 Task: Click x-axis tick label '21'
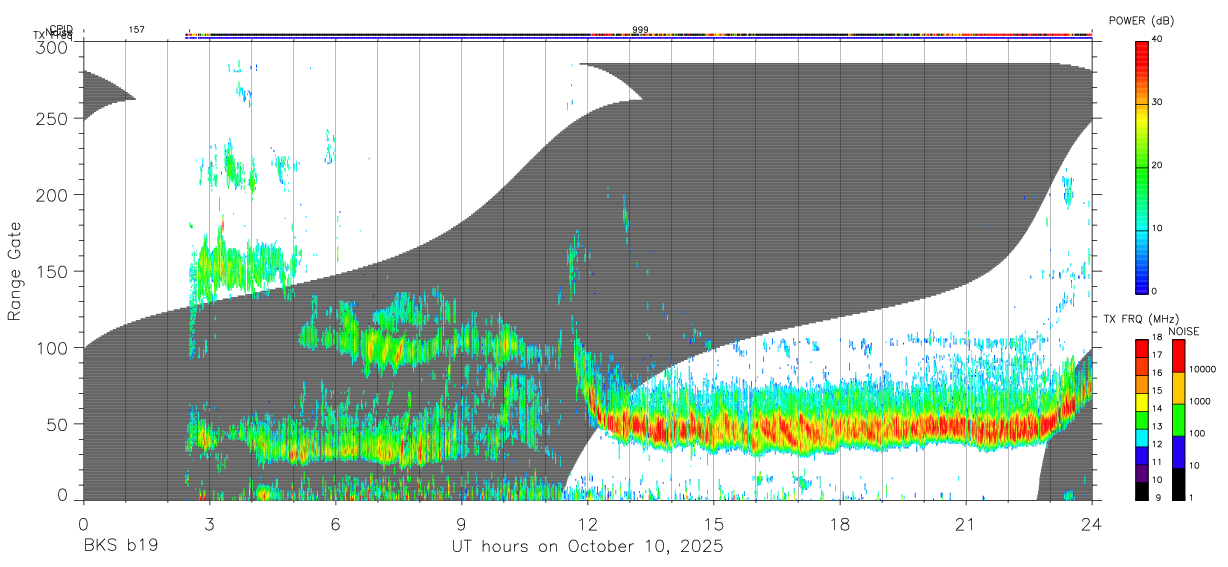point(966,524)
